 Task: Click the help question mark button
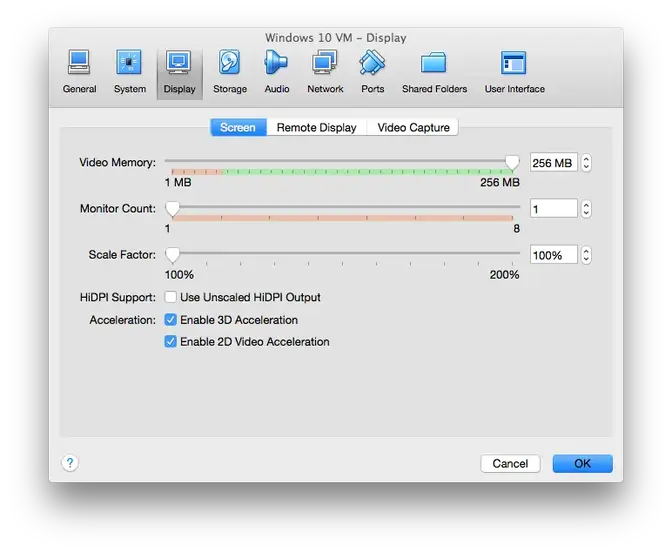click(x=70, y=463)
